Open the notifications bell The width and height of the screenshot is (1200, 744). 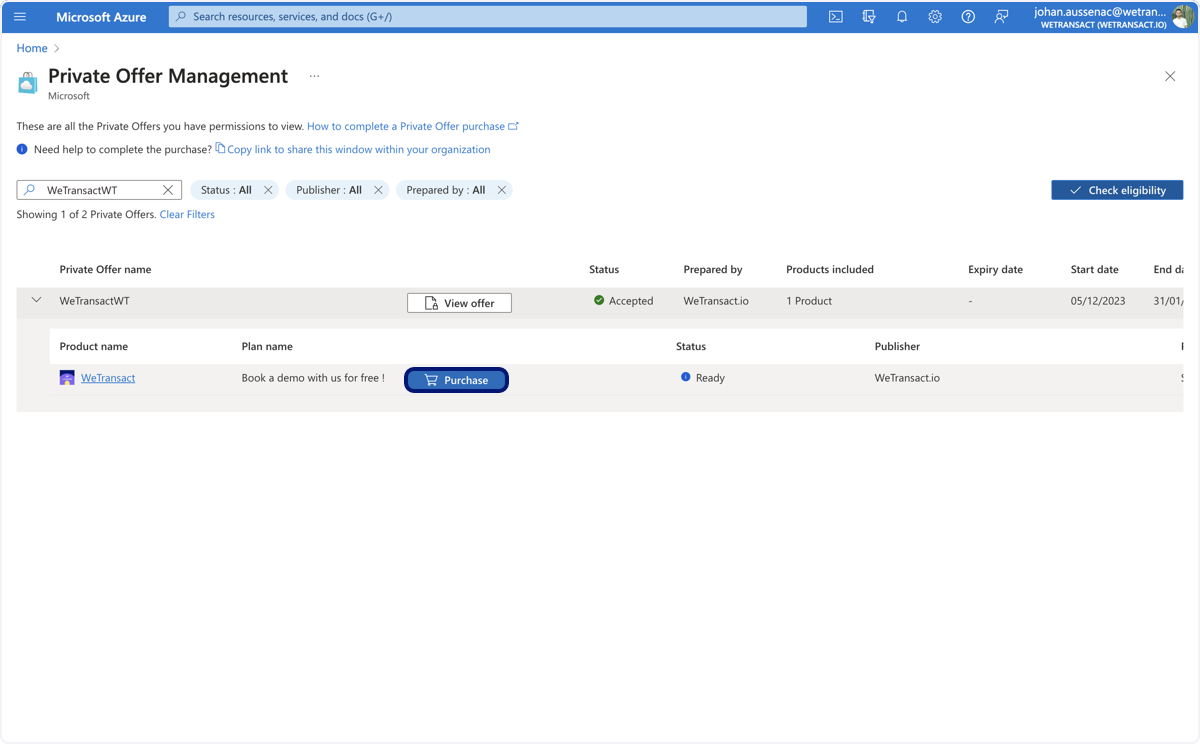902,17
